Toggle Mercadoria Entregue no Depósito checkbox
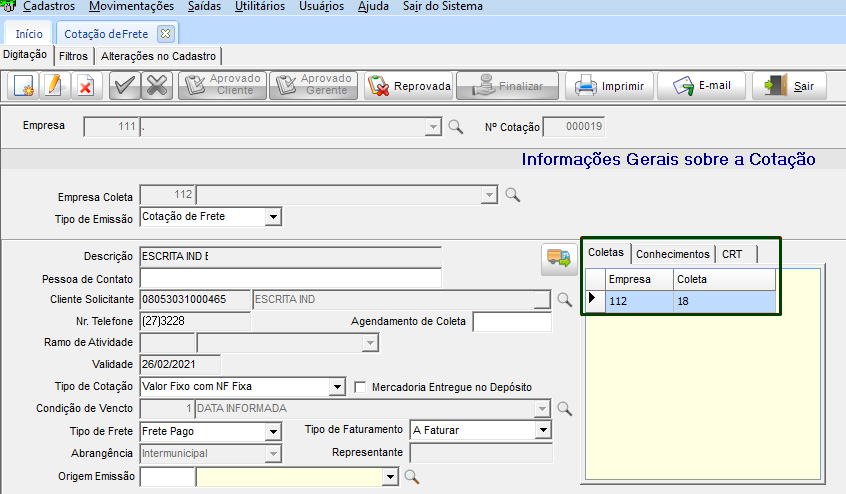 coord(362,387)
